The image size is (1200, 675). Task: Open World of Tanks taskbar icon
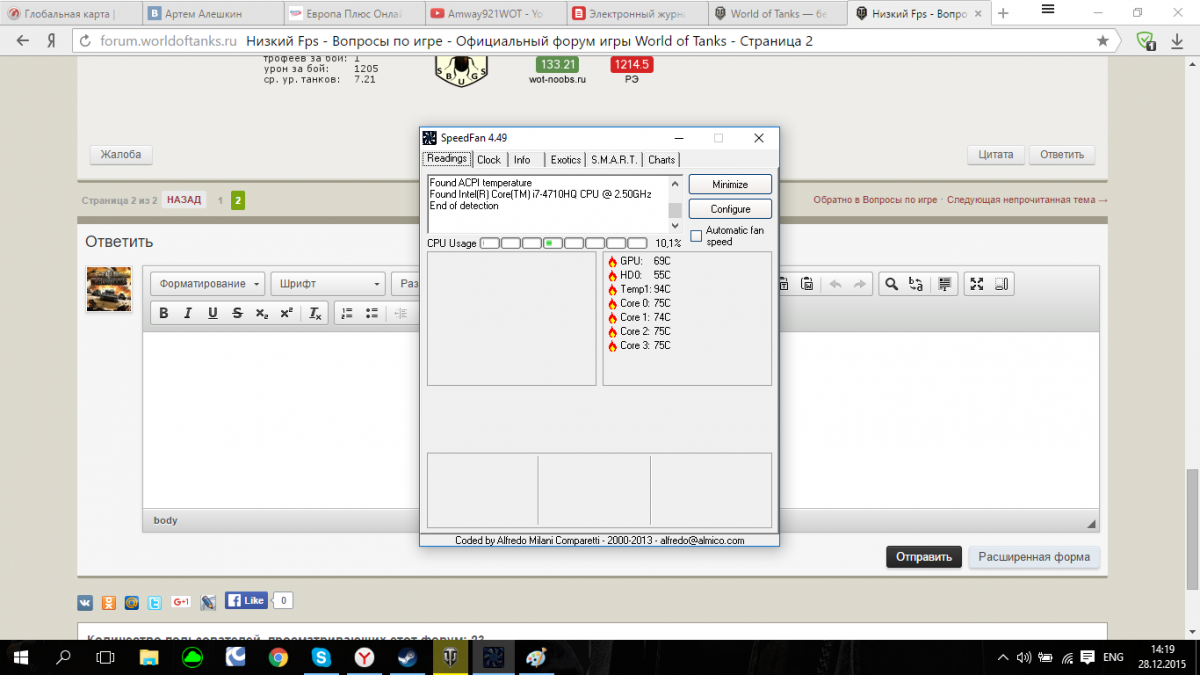(x=450, y=657)
